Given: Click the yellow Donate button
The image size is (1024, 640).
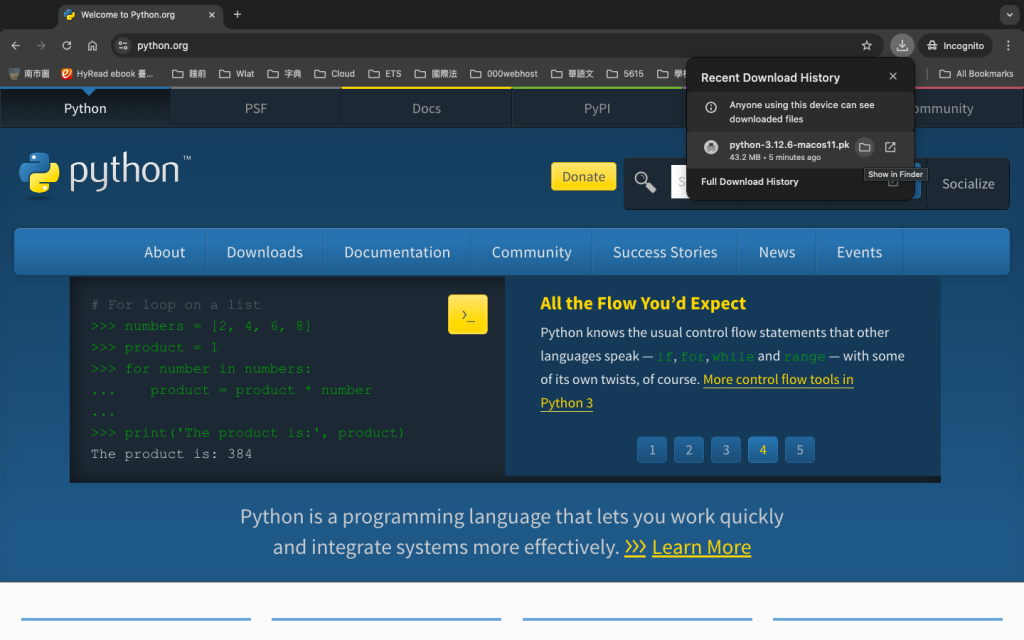Looking at the screenshot, I should 583,176.
